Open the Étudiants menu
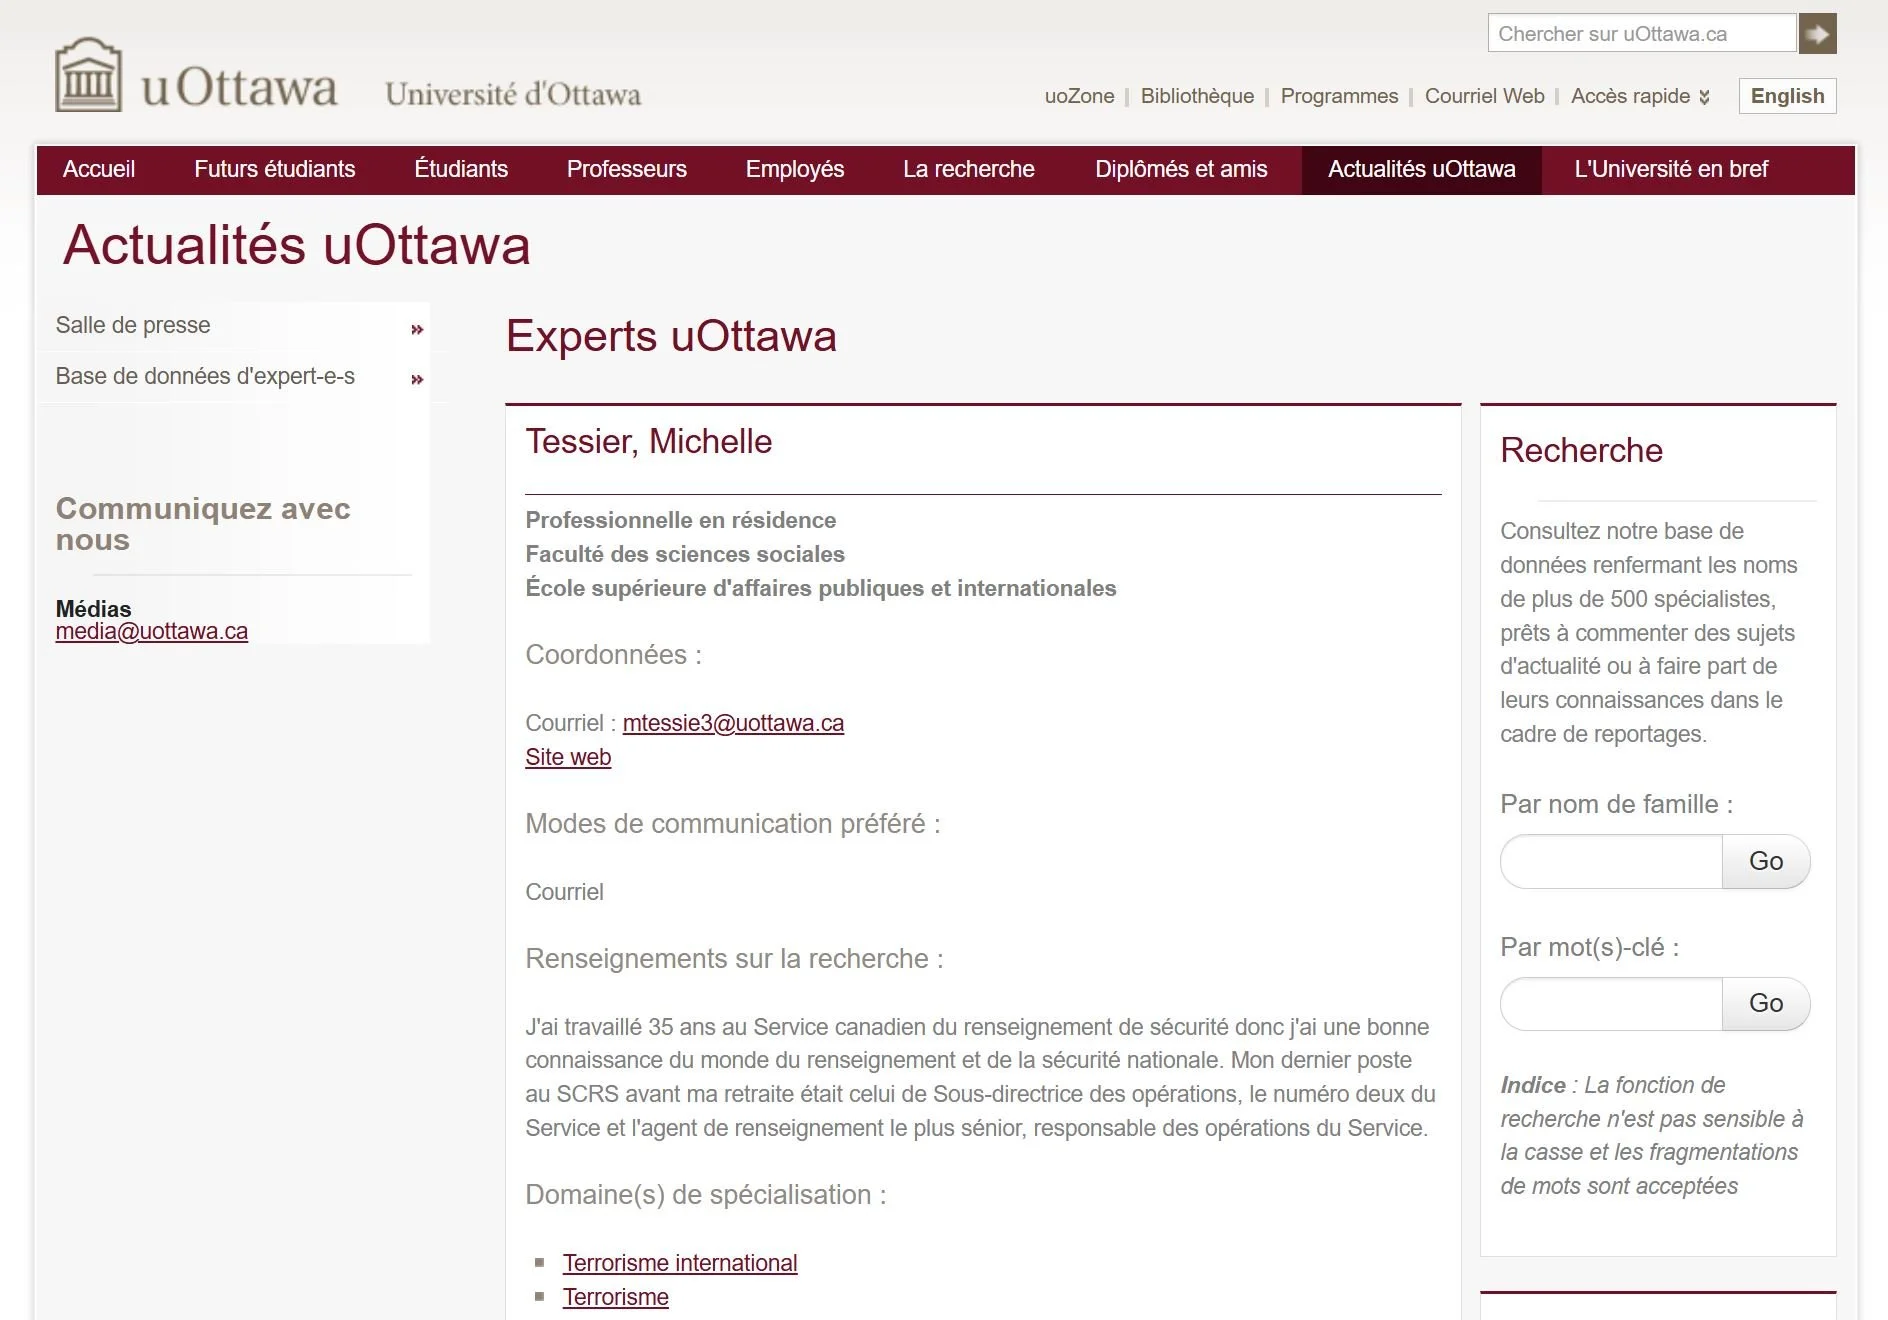The width and height of the screenshot is (1888, 1320). [x=461, y=169]
